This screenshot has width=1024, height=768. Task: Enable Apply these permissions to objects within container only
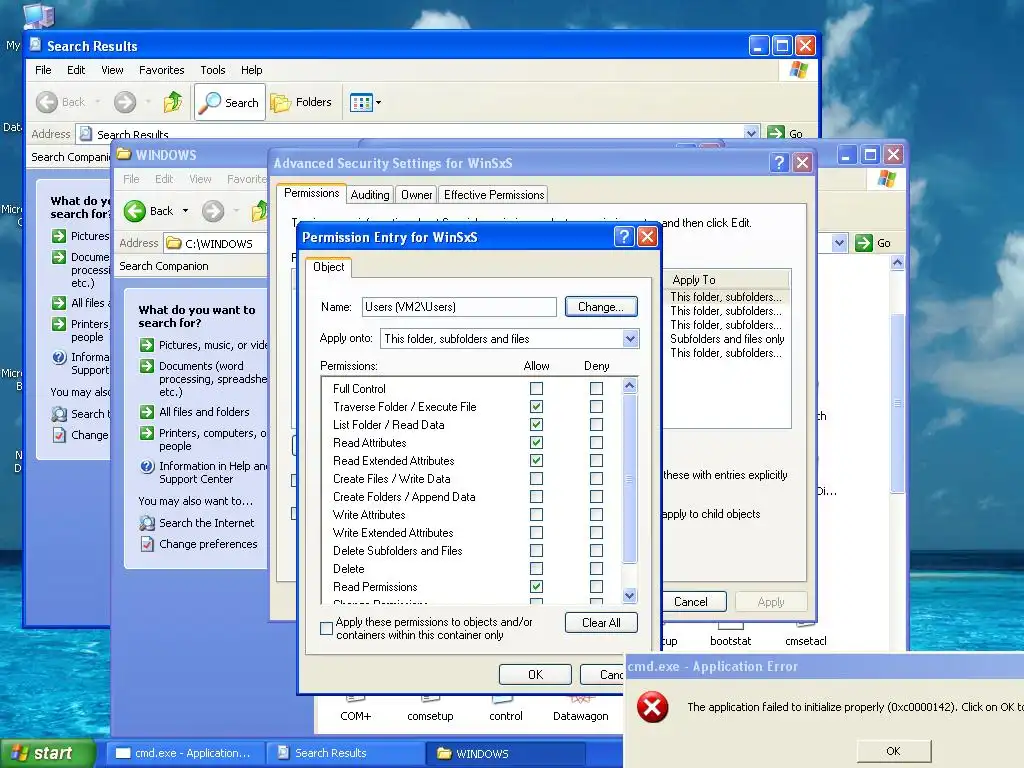pyautogui.click(x=327, y=628)
